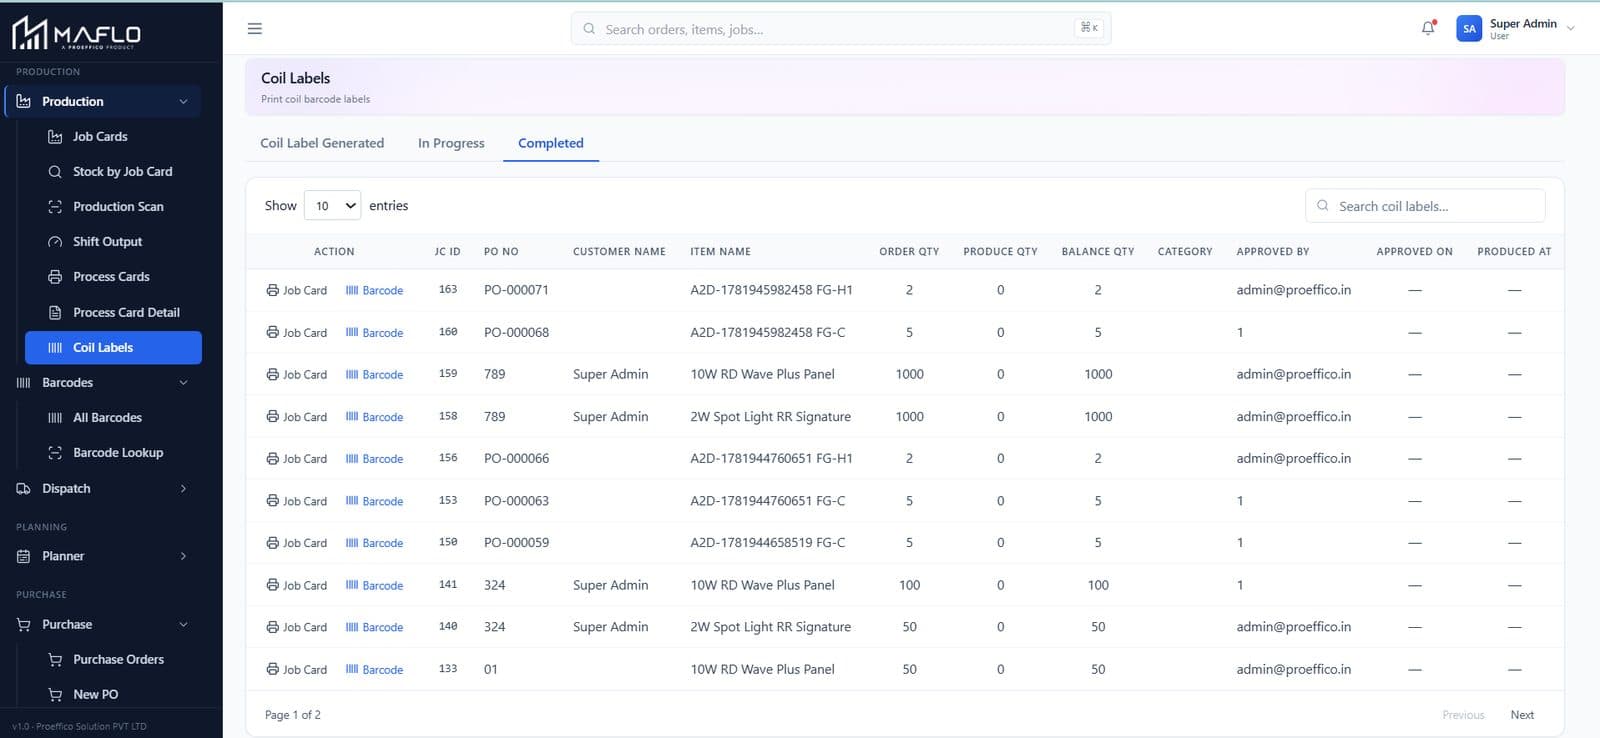Click the Process Card Detail document icon
The height and width of the screenshot is (738, 1600).
55,312
